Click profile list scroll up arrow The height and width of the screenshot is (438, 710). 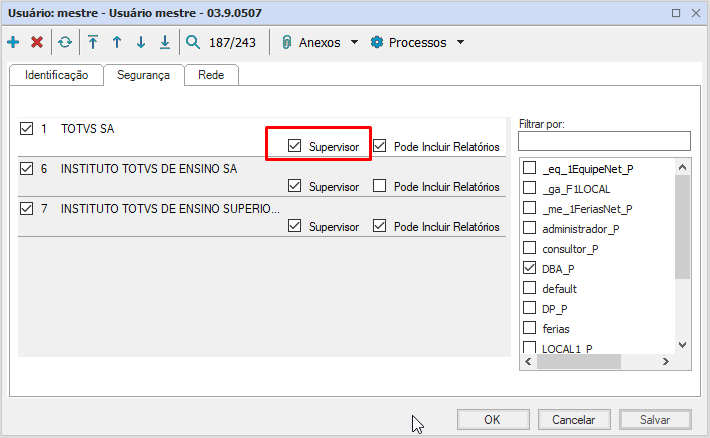click(x=682, y=167)
